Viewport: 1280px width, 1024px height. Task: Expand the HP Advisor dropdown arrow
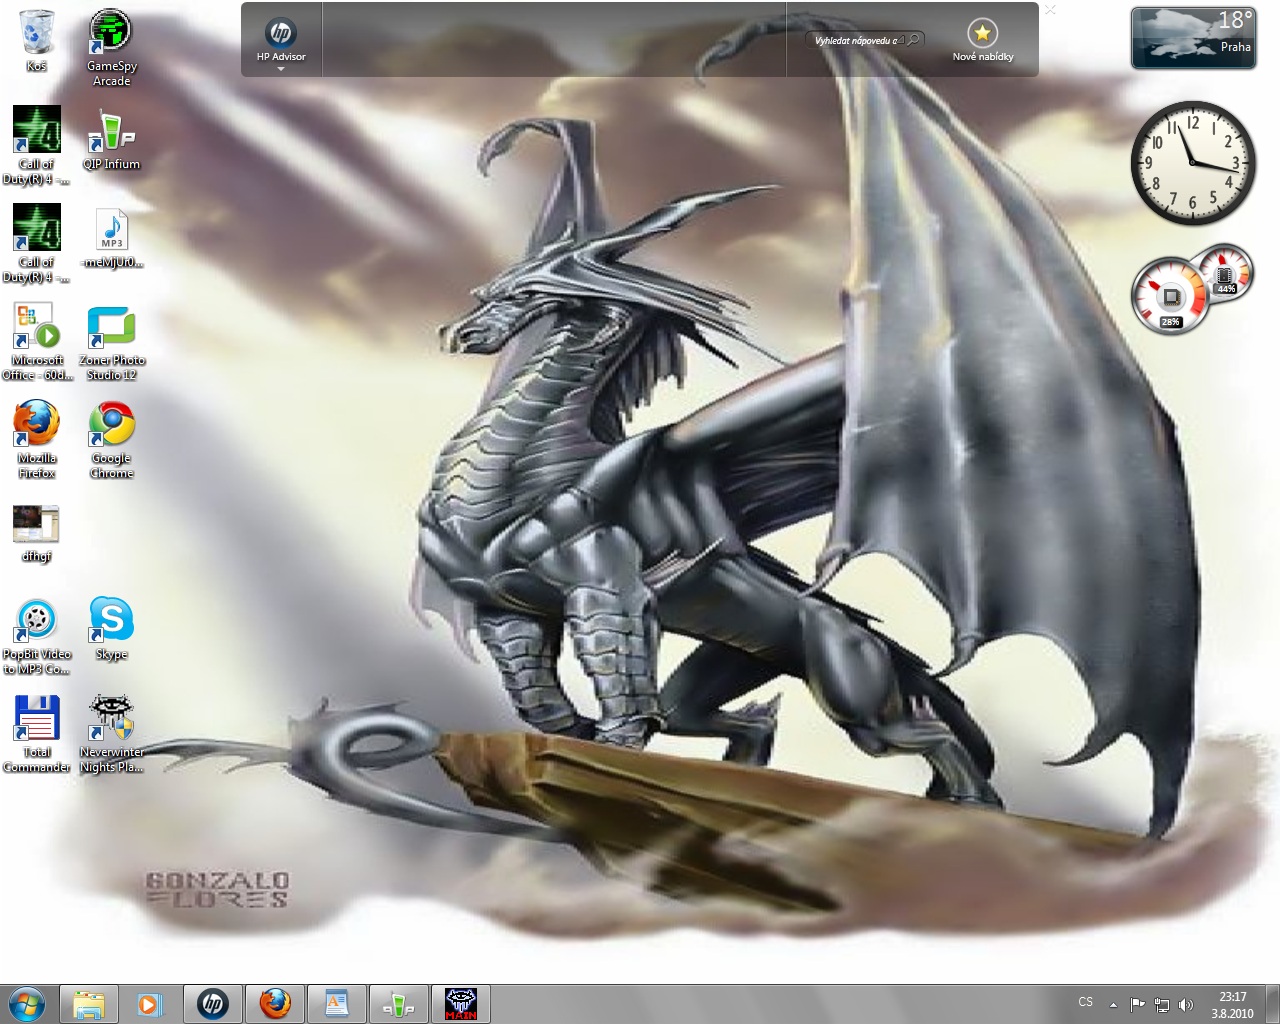[x=281, y=69]
